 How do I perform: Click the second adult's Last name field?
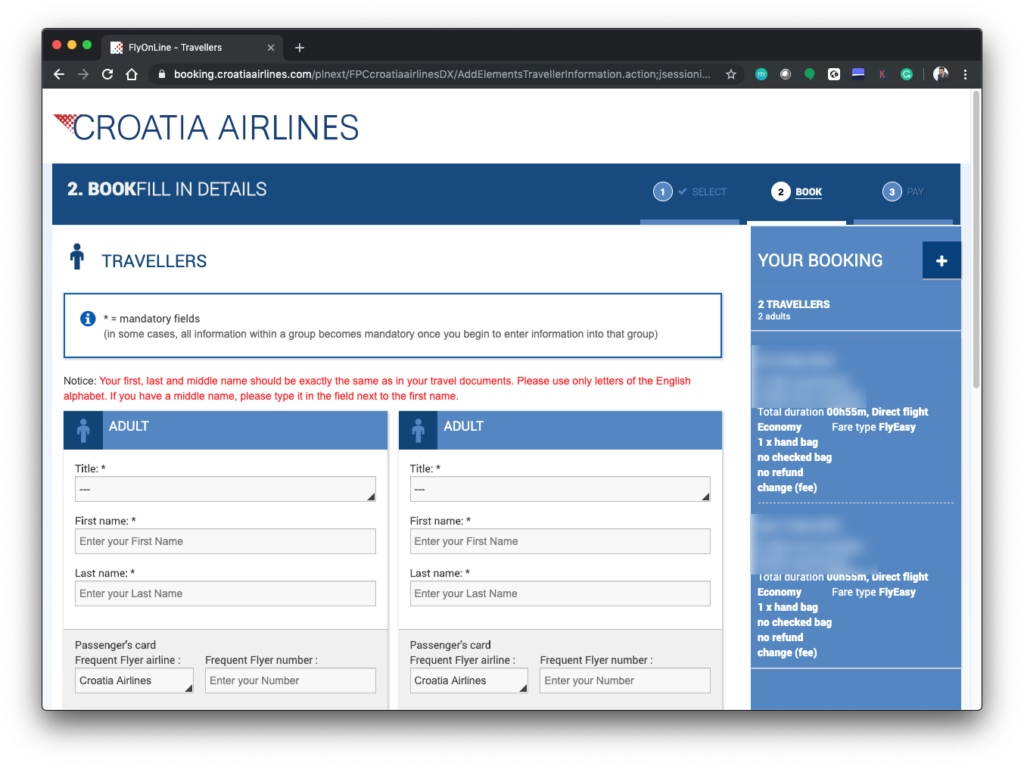coord(560,593)
